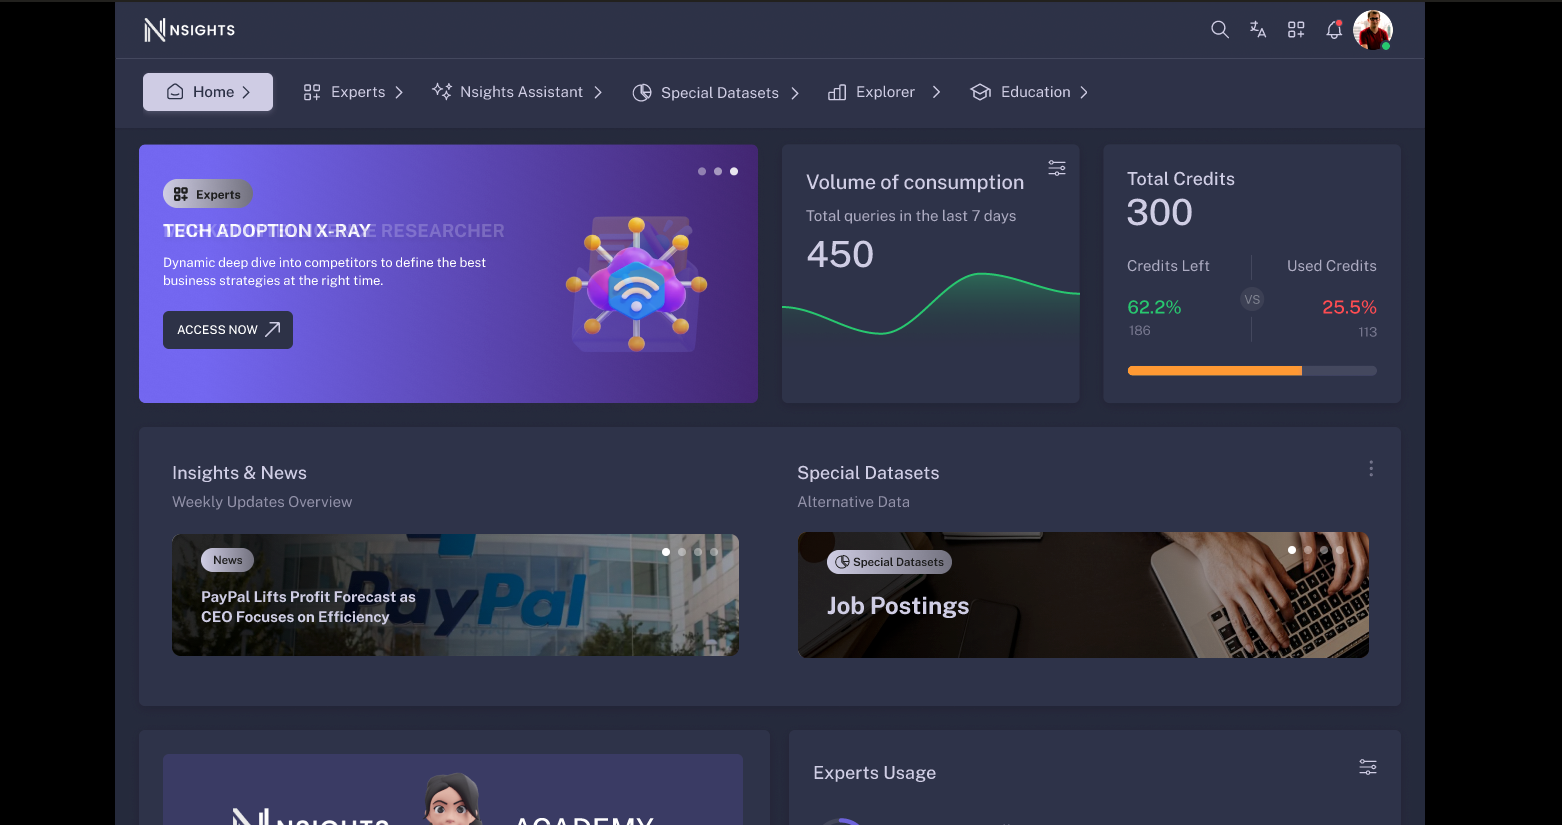This screenshot has width=1562, height=825.
Task: Open the apps grid icon in header
Action: pos(1296,30)
